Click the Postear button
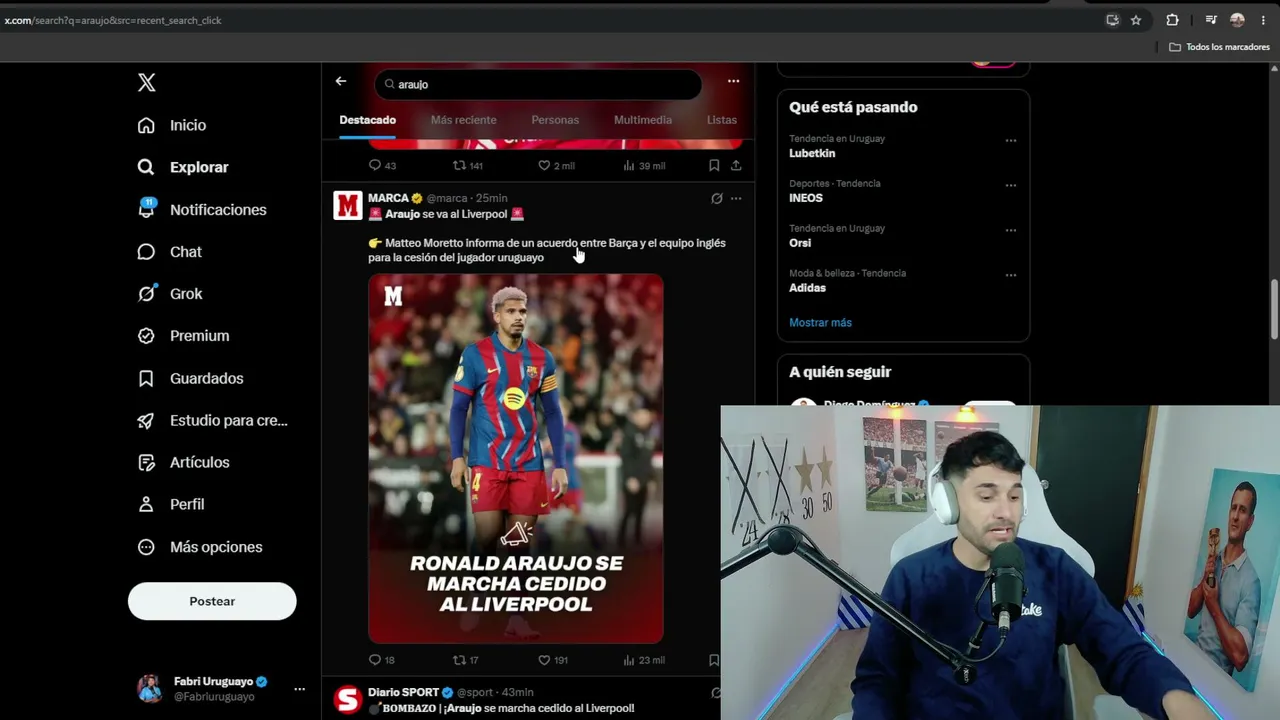The width and height of the screenshot is (1280, 720). click(212, 601)
